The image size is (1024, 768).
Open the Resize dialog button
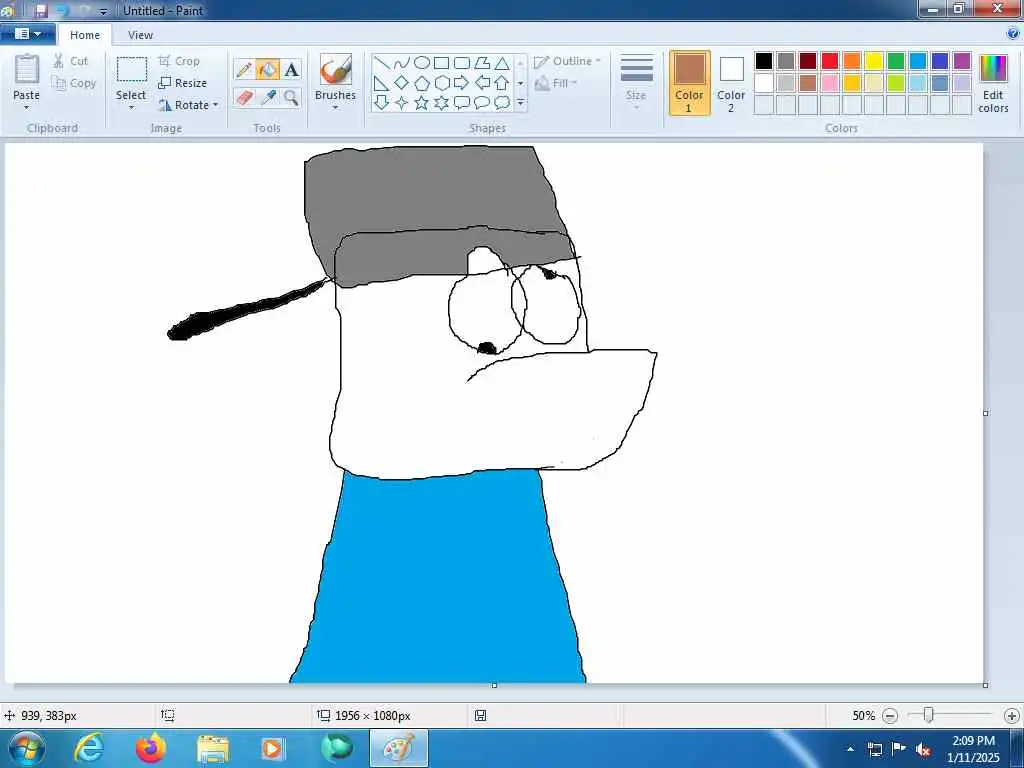click(183, 83)
